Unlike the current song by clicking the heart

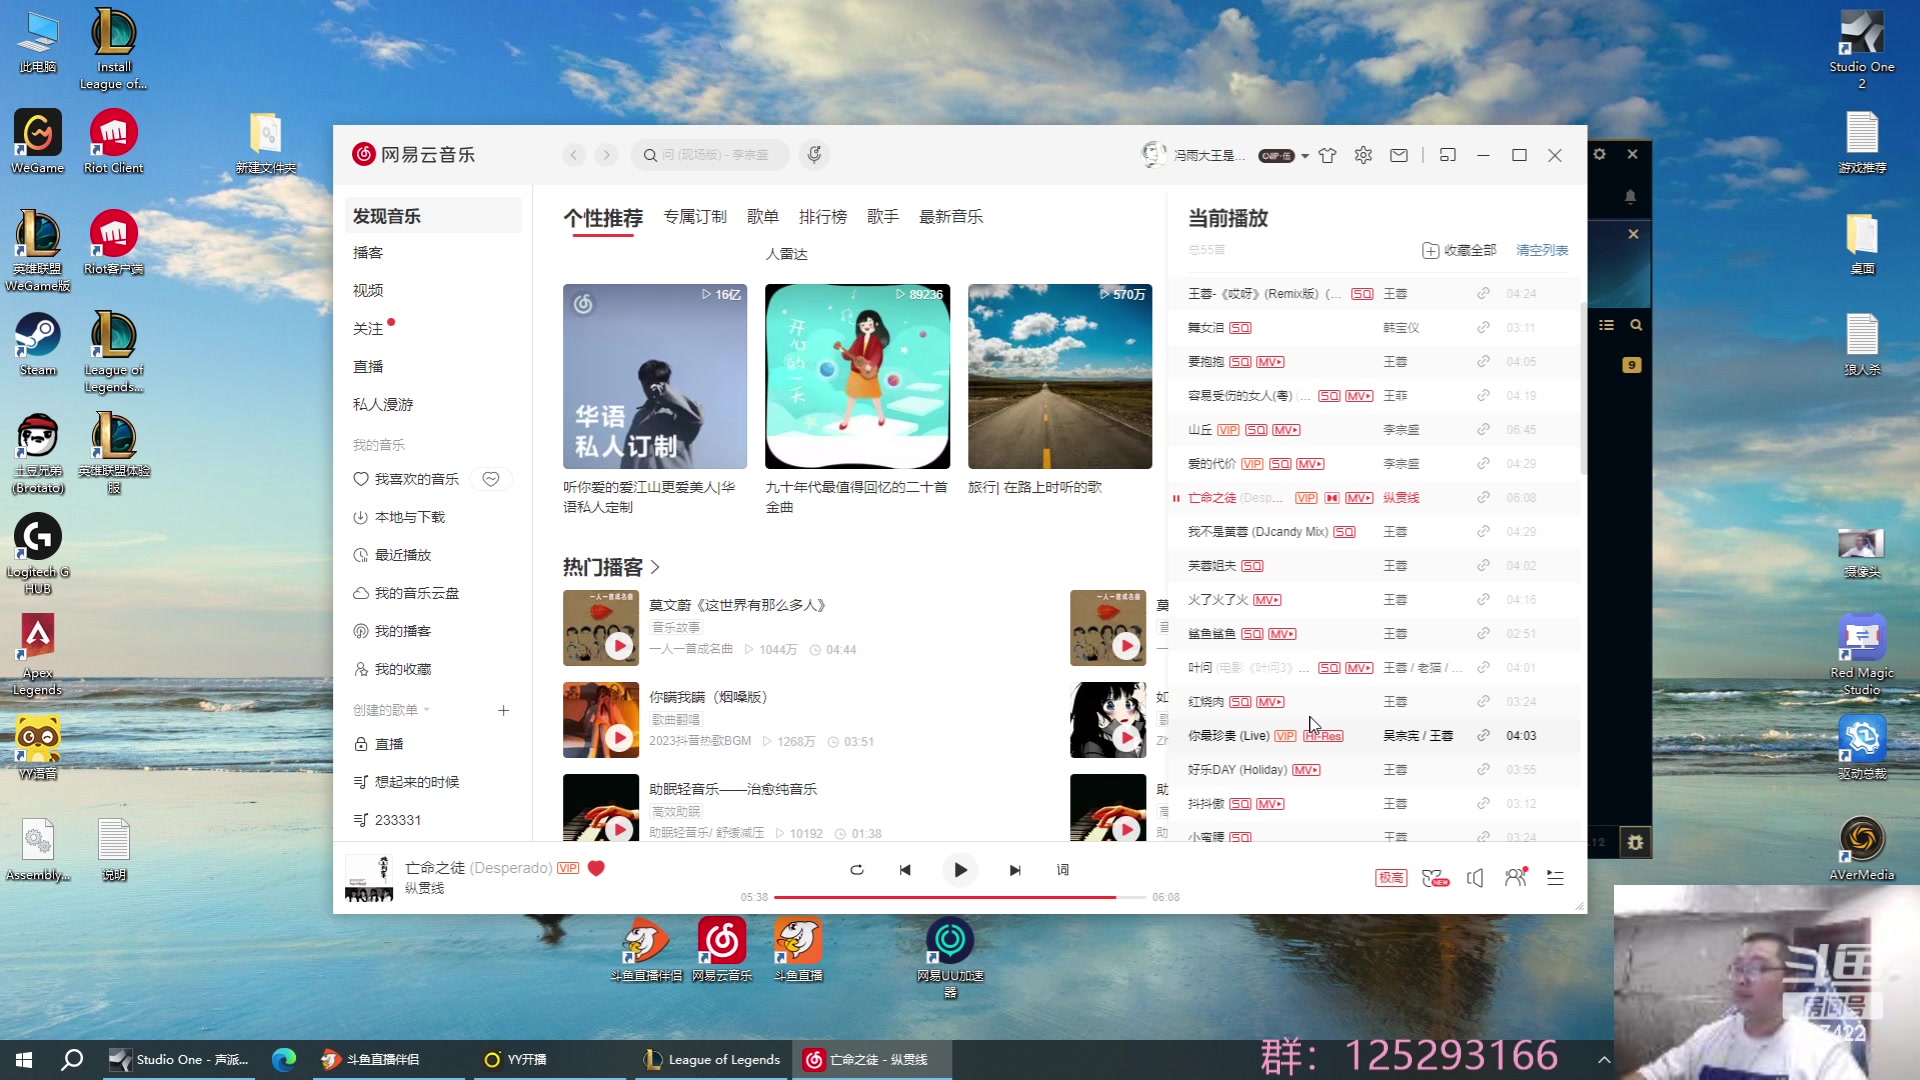click(x=596, y=869)
